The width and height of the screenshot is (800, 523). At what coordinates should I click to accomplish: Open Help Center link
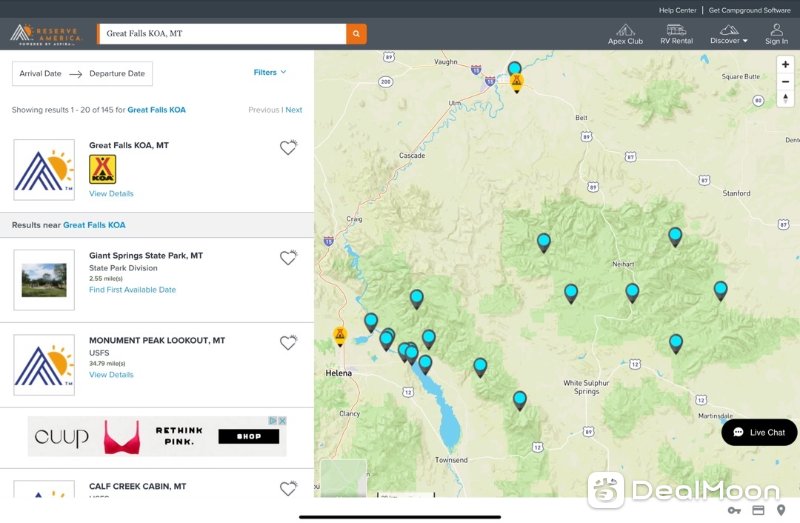pyautogui.click(x=677, y=10)
